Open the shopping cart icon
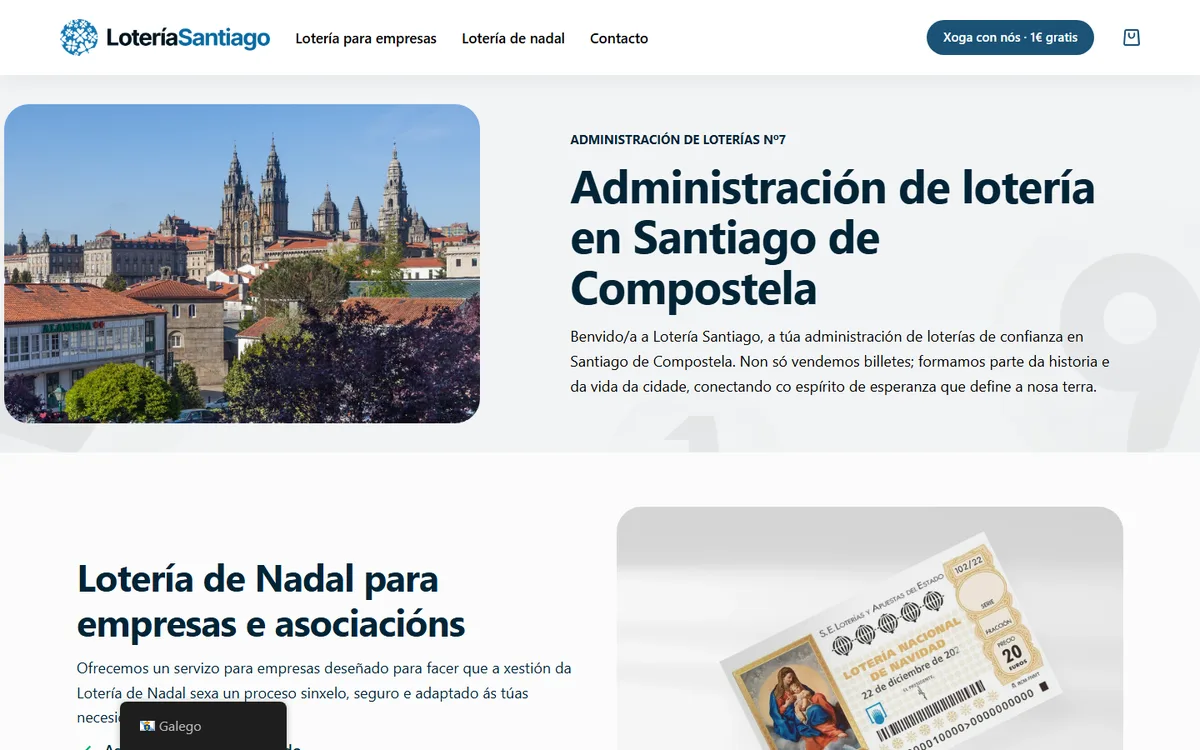The image size is (1200, 750). 1131,38
